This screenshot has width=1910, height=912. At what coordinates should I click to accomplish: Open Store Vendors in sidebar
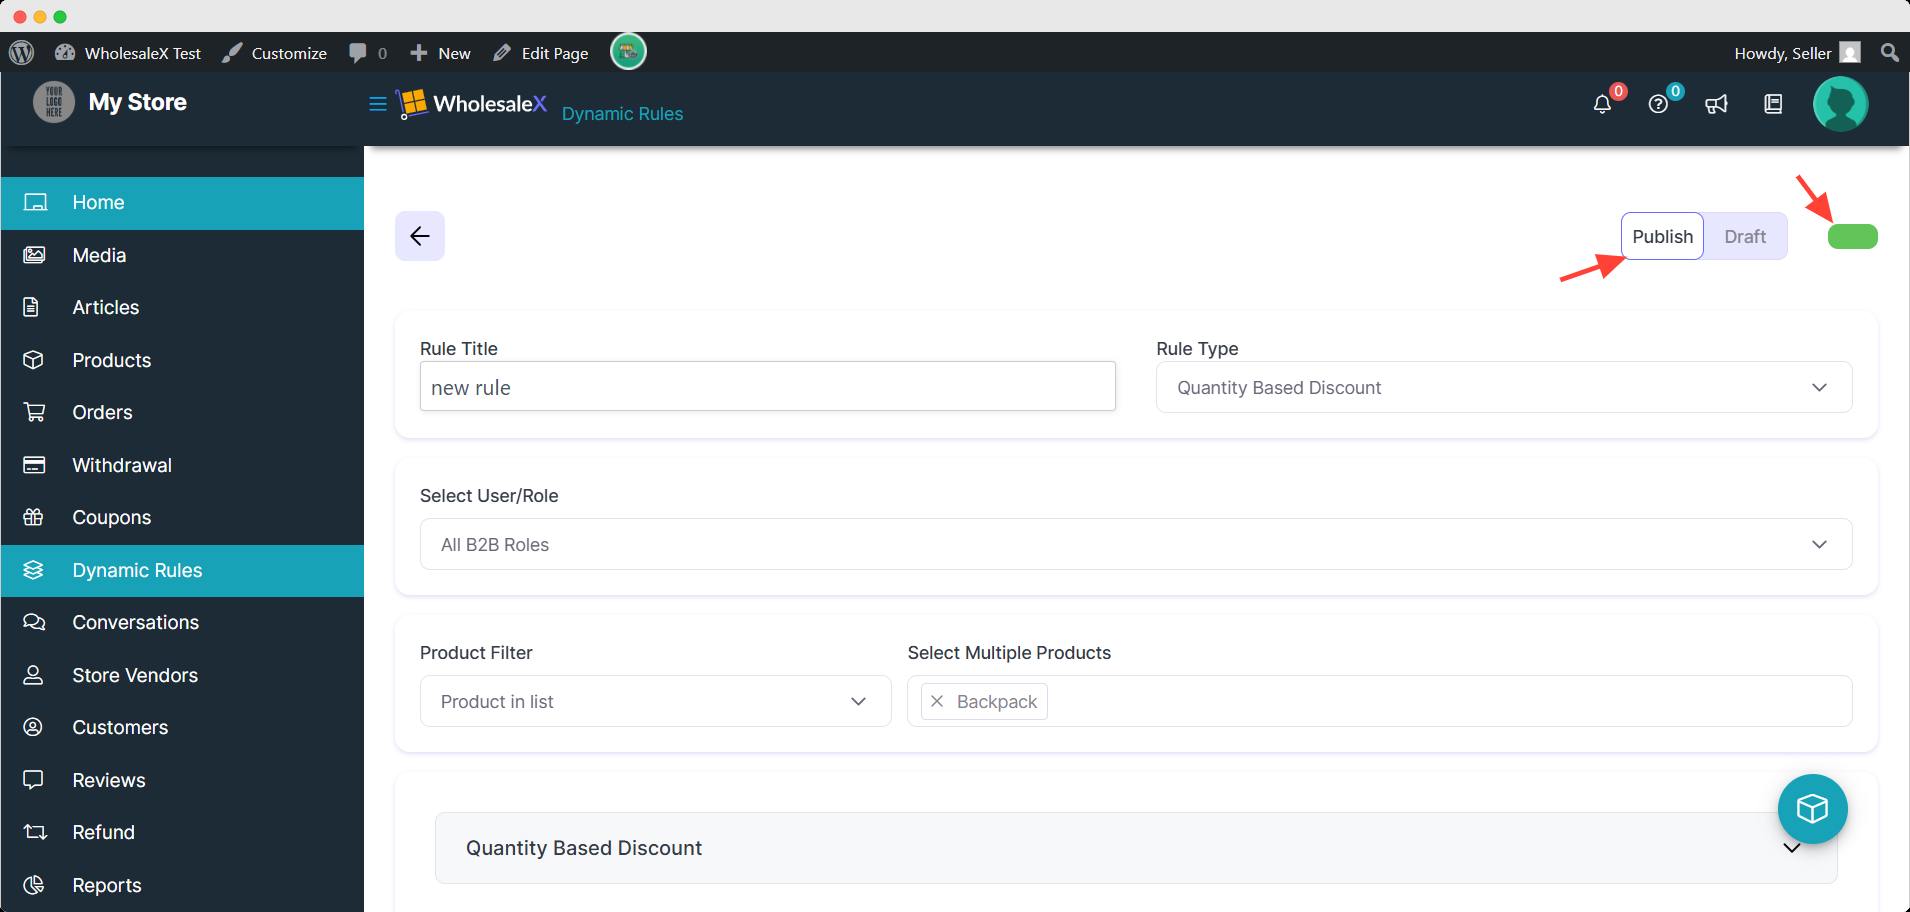(182, 675)
